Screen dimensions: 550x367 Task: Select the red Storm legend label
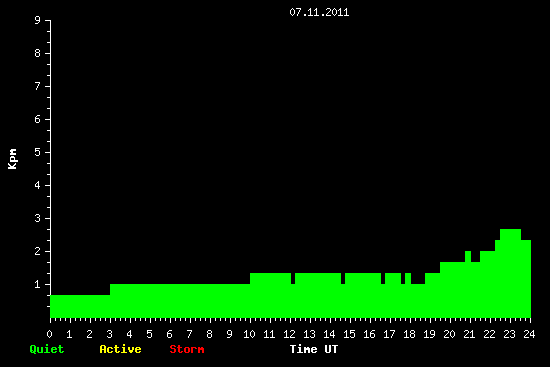click(x=187, y=349)
